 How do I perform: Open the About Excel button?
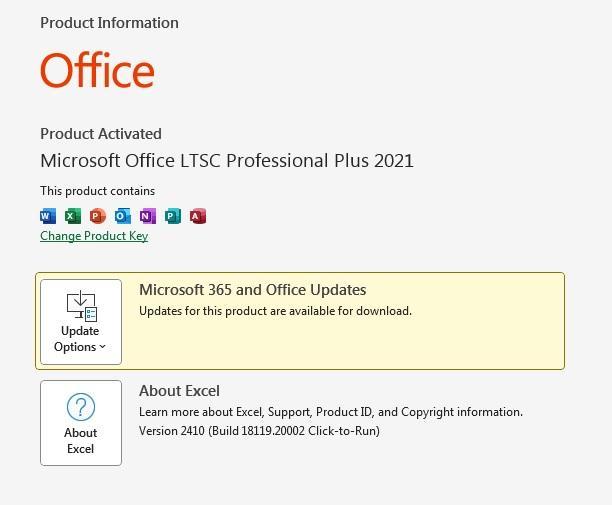pos(81,423)
